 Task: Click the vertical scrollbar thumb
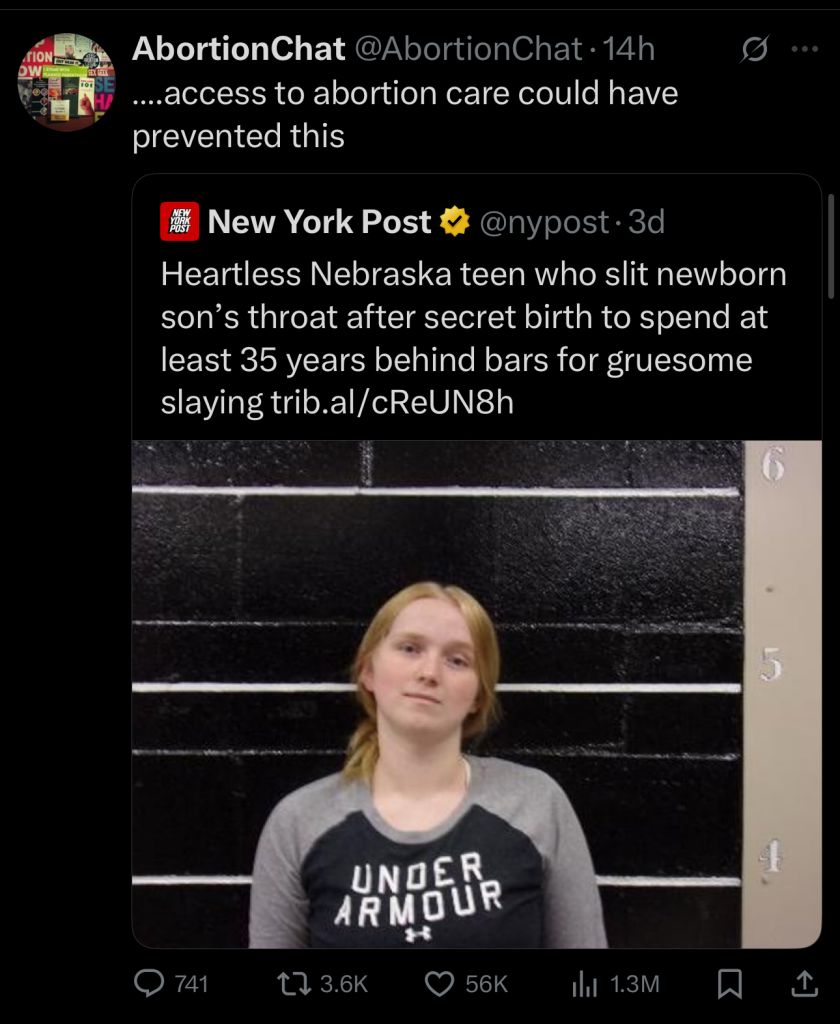click(831, 246)
